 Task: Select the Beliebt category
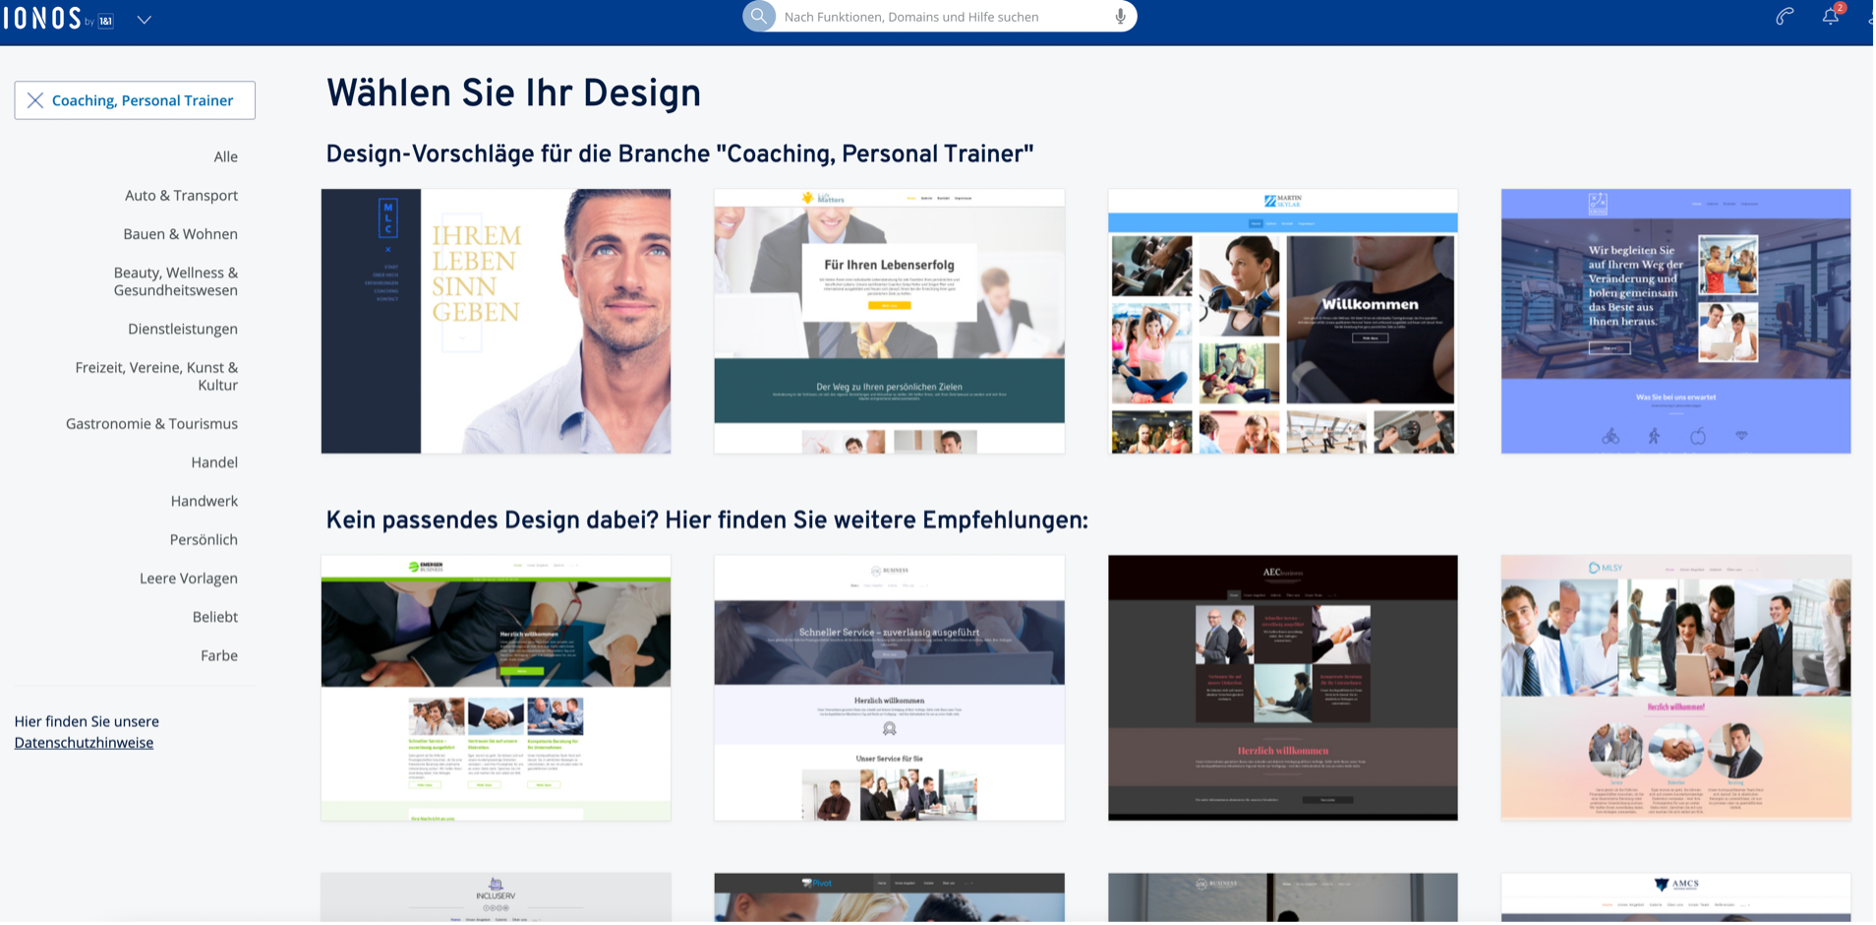coord(215,617)
